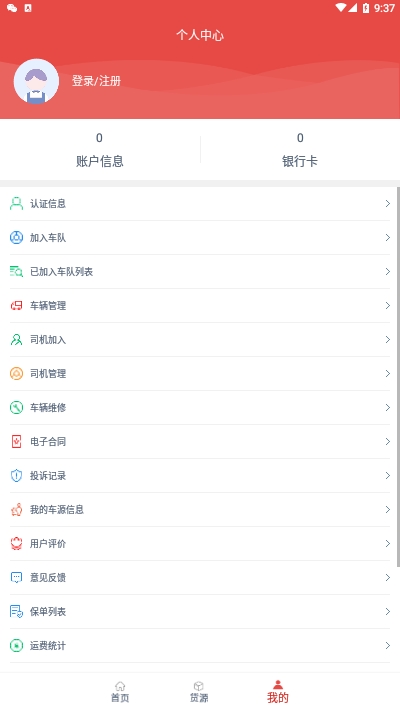This screenshot has height=710, width=400.
Task: Tap the 意见反馈 chat bubble icon
Action: [x=16, y=577]
